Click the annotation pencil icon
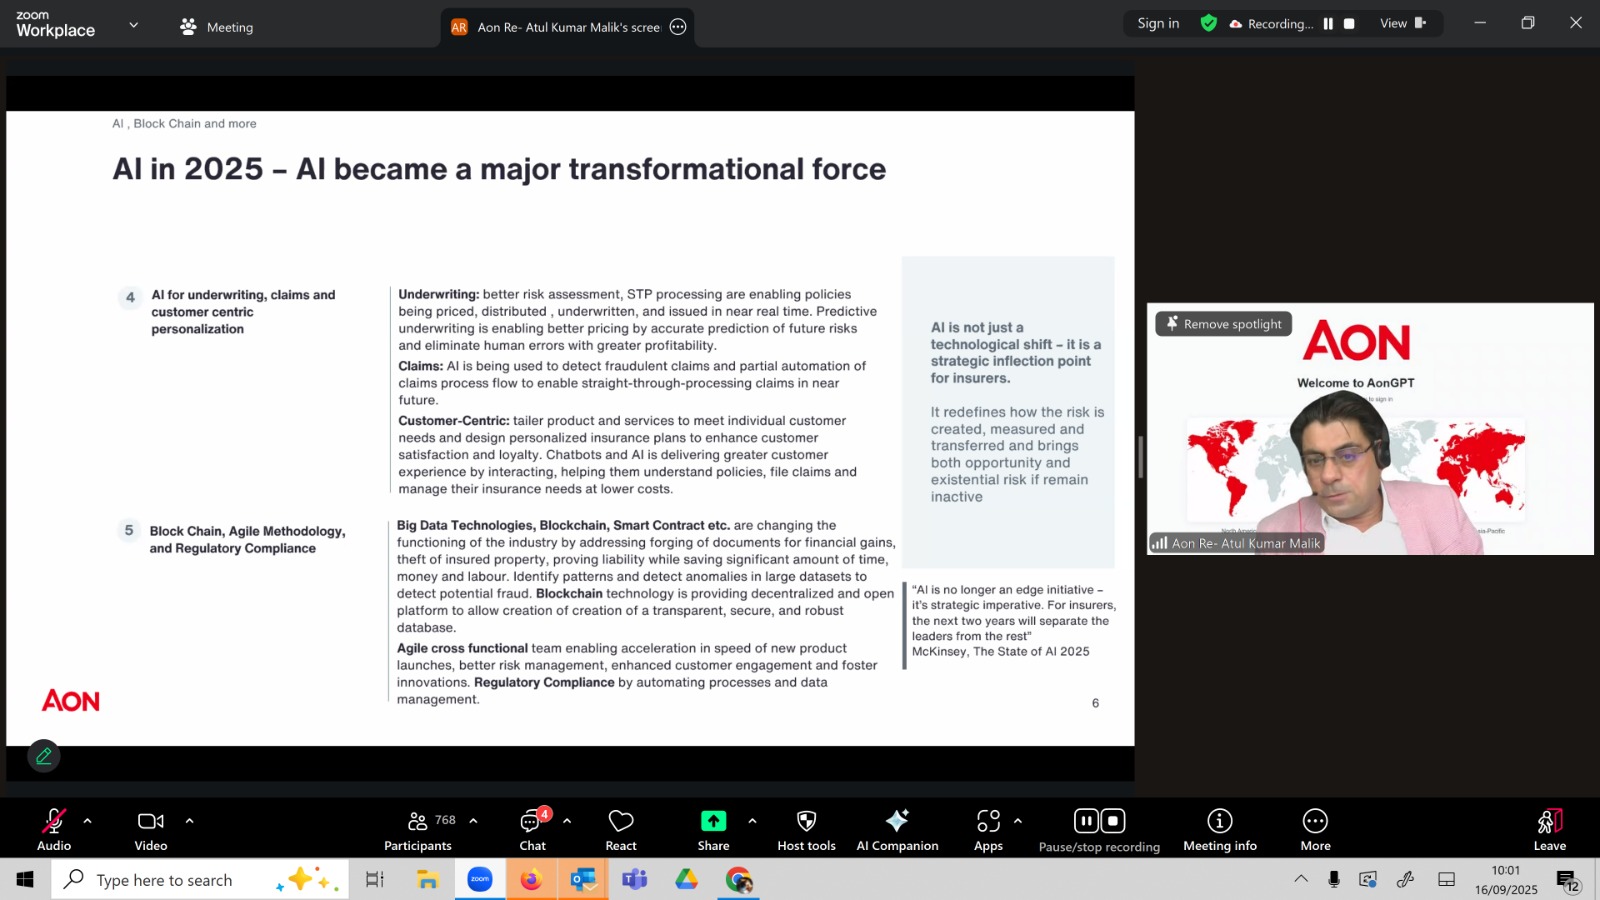 coord(44,756)
